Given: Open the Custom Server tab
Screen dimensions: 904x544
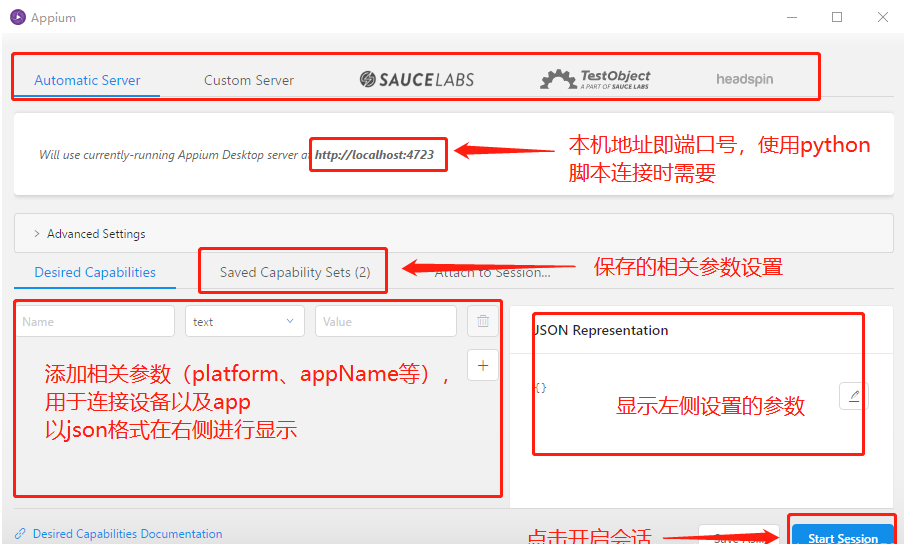Looking at the screenshot, I should coord(249,80).
